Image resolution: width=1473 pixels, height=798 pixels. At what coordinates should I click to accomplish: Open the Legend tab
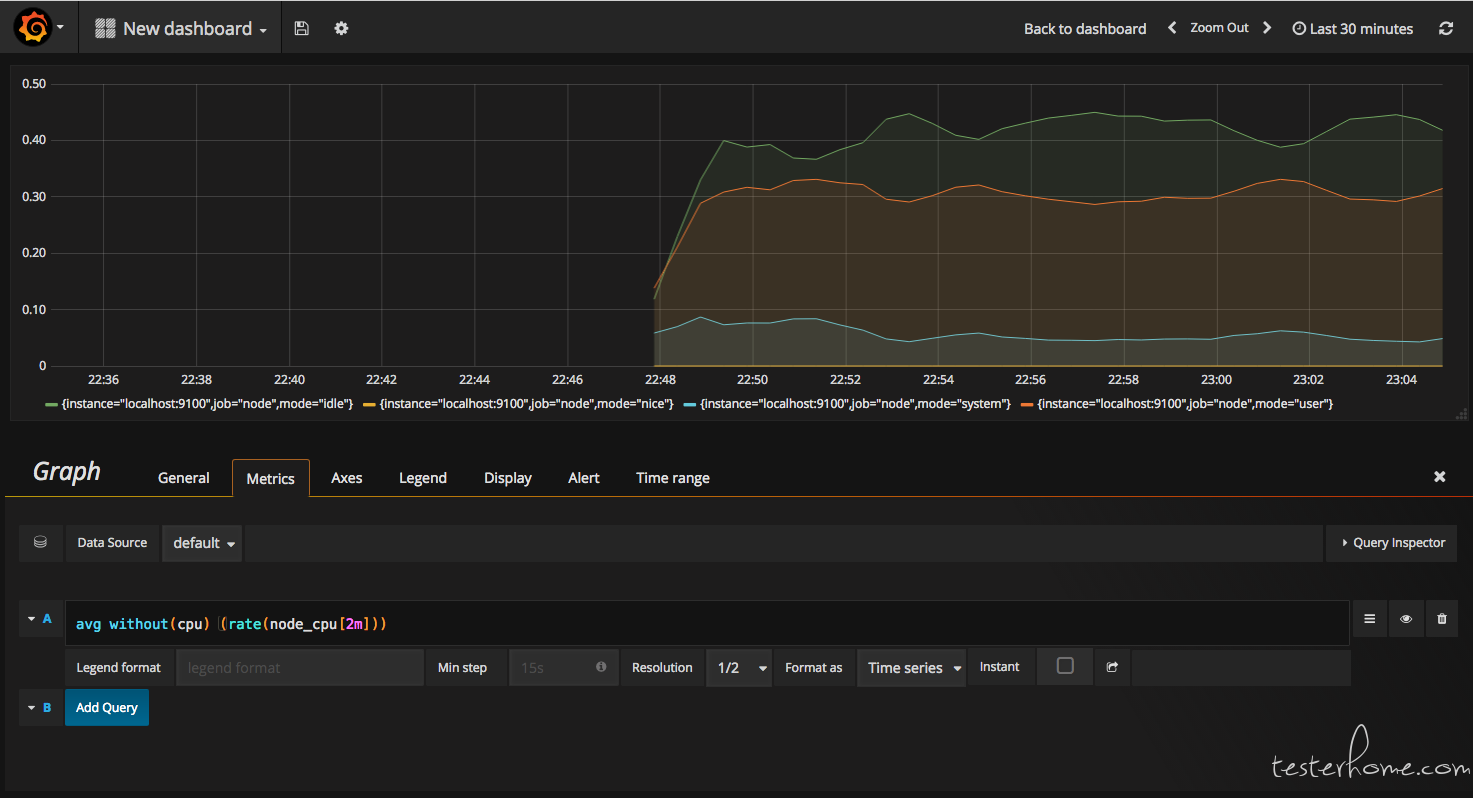point(423,477)
